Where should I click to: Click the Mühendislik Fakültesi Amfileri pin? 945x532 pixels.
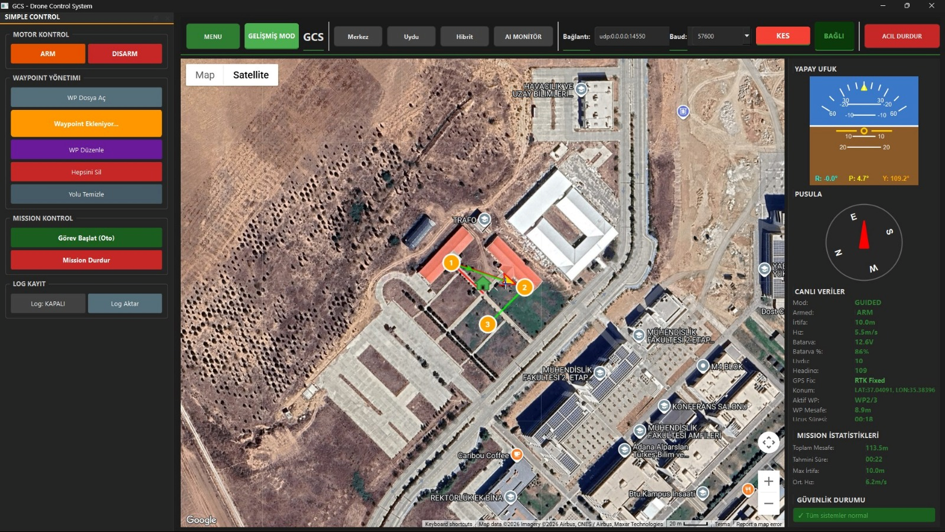tap(639, 430)
